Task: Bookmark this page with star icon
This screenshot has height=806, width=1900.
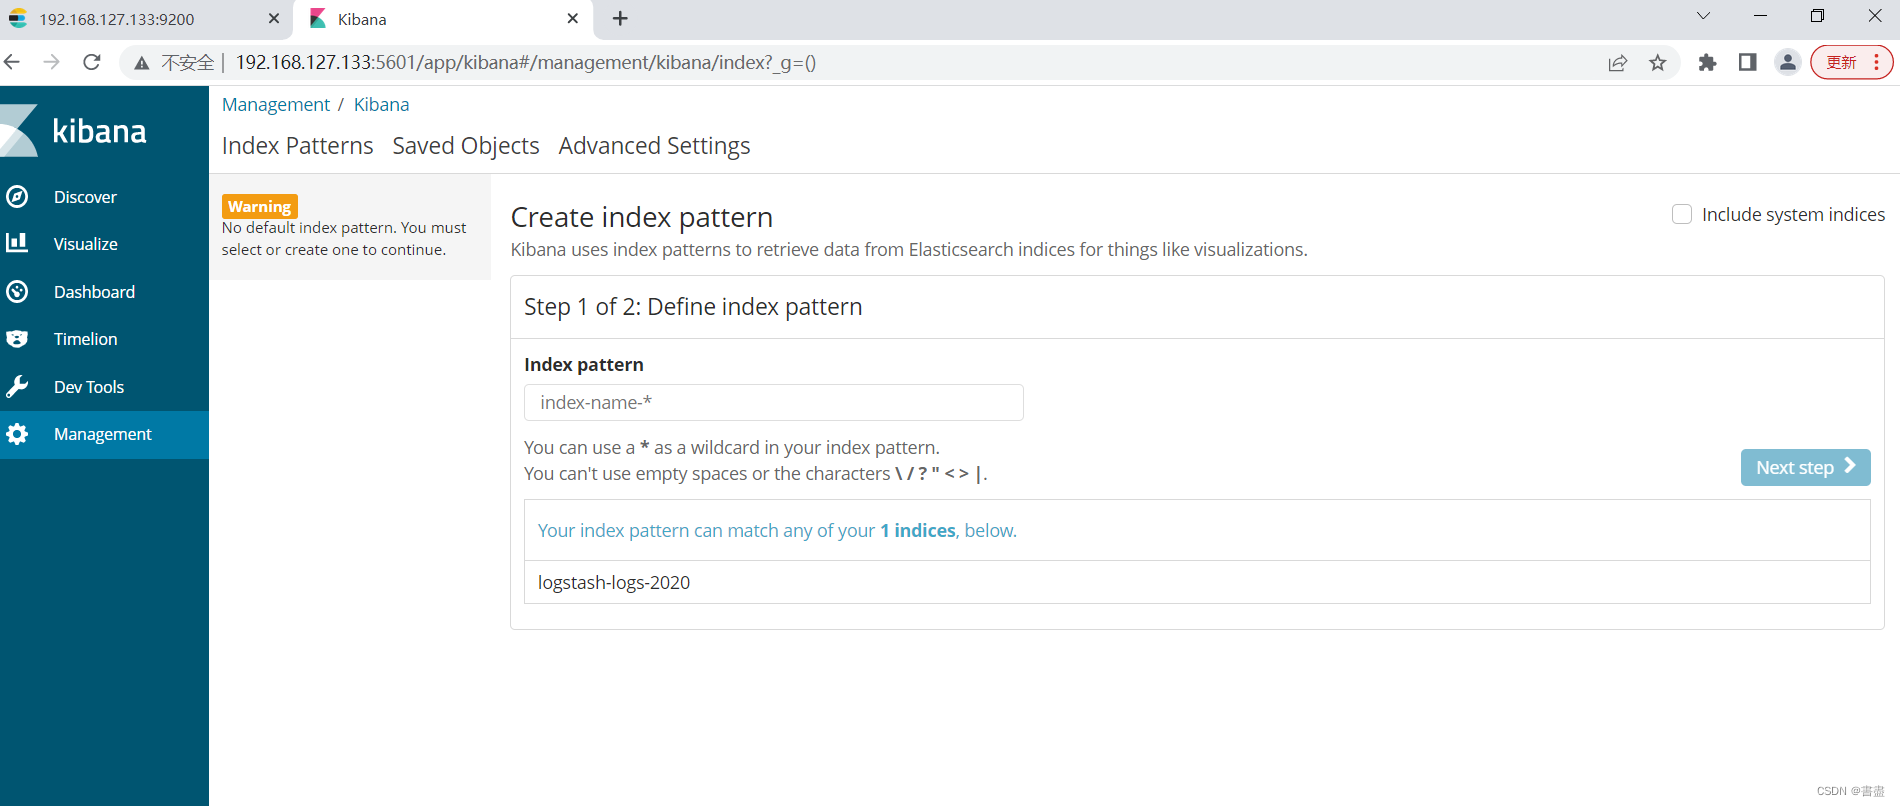Action: [1658, 63]
